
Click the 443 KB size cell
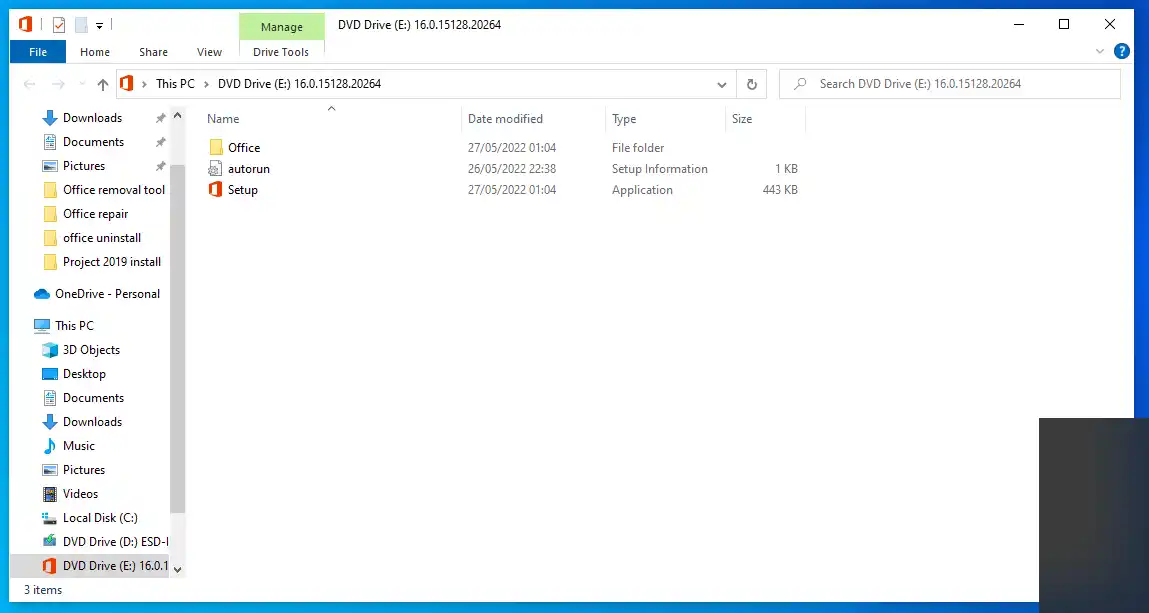[780, 190]
